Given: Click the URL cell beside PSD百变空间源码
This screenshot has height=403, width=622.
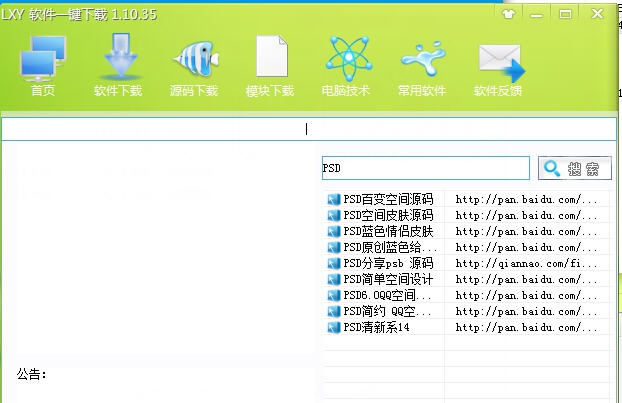Looking at the screenshot, I should pyautogui.click(x=526, y=199).
